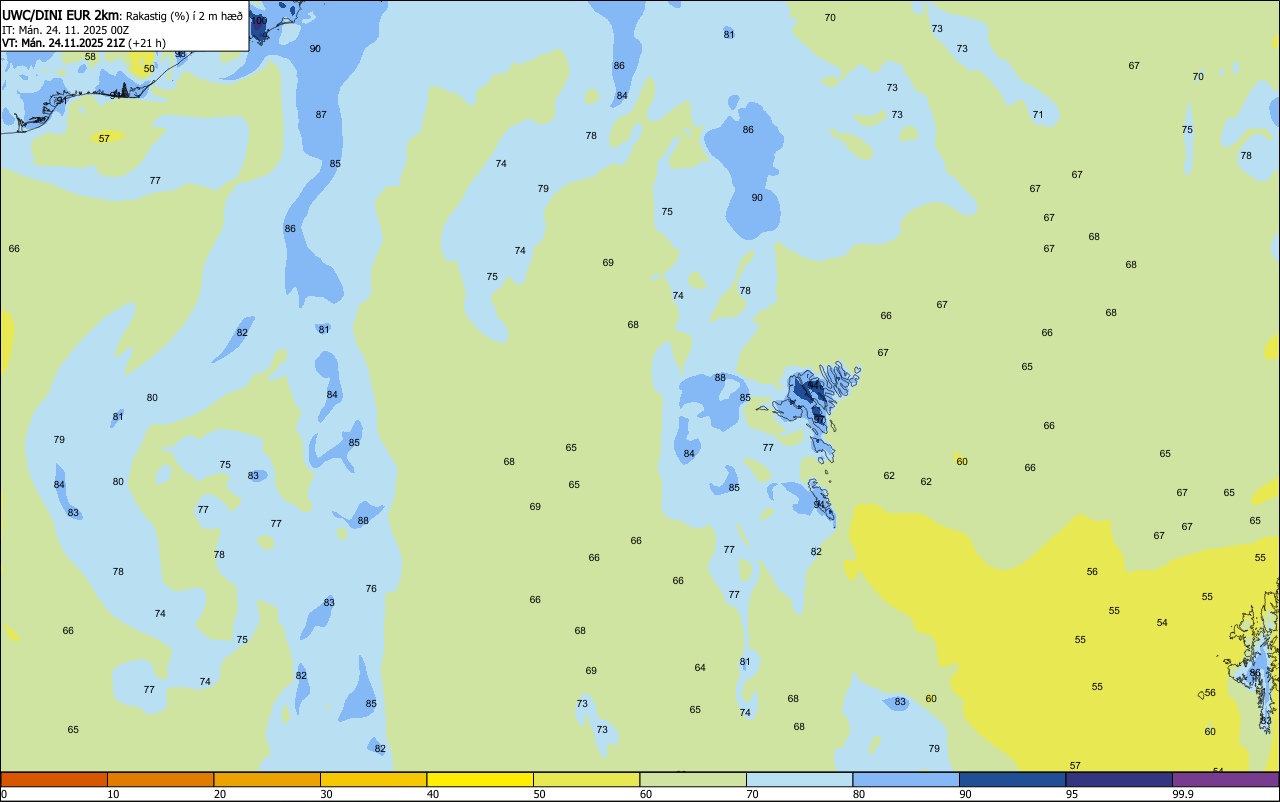Image resolution: width=1280 pixels, height=802 pixels.
Task: Click the amber 20–30 legend swatch
Action: tap(267, 779)
